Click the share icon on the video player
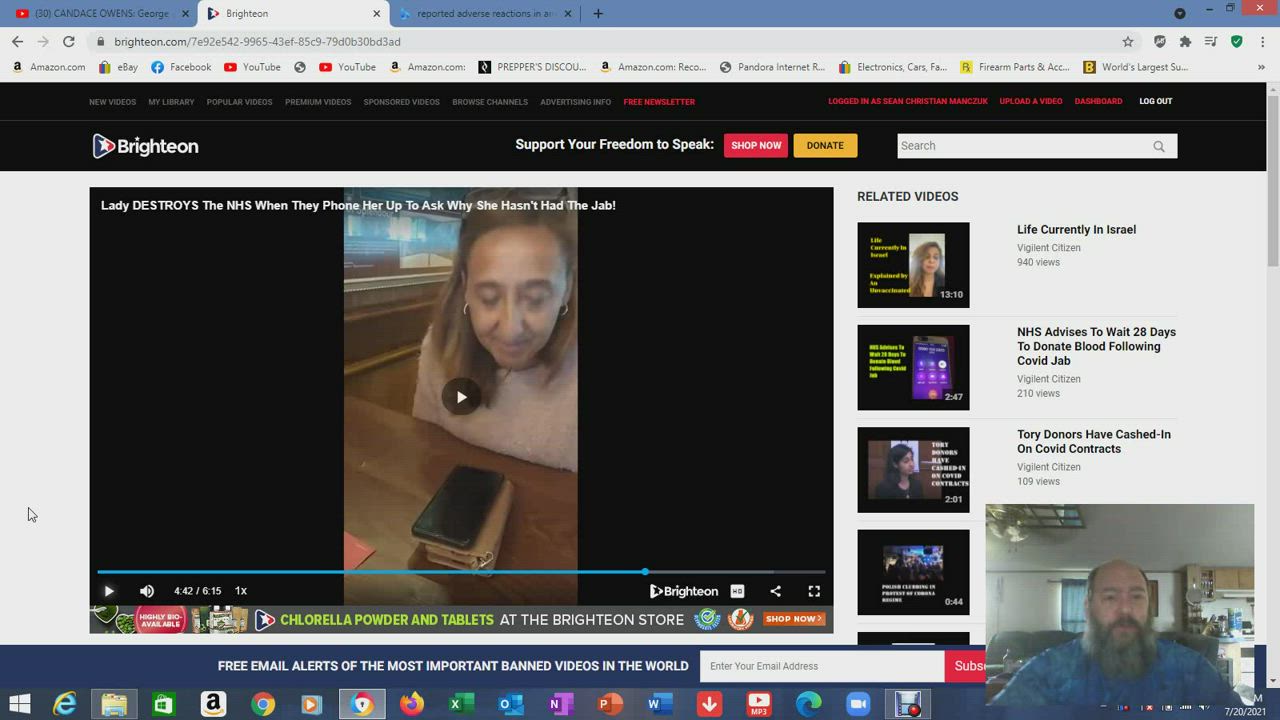 (775, 591)
